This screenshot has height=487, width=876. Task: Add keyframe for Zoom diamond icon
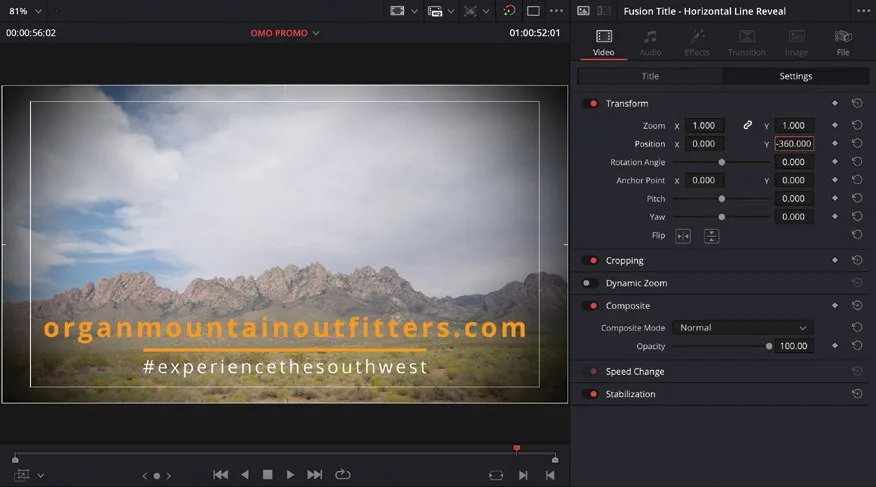835,125
